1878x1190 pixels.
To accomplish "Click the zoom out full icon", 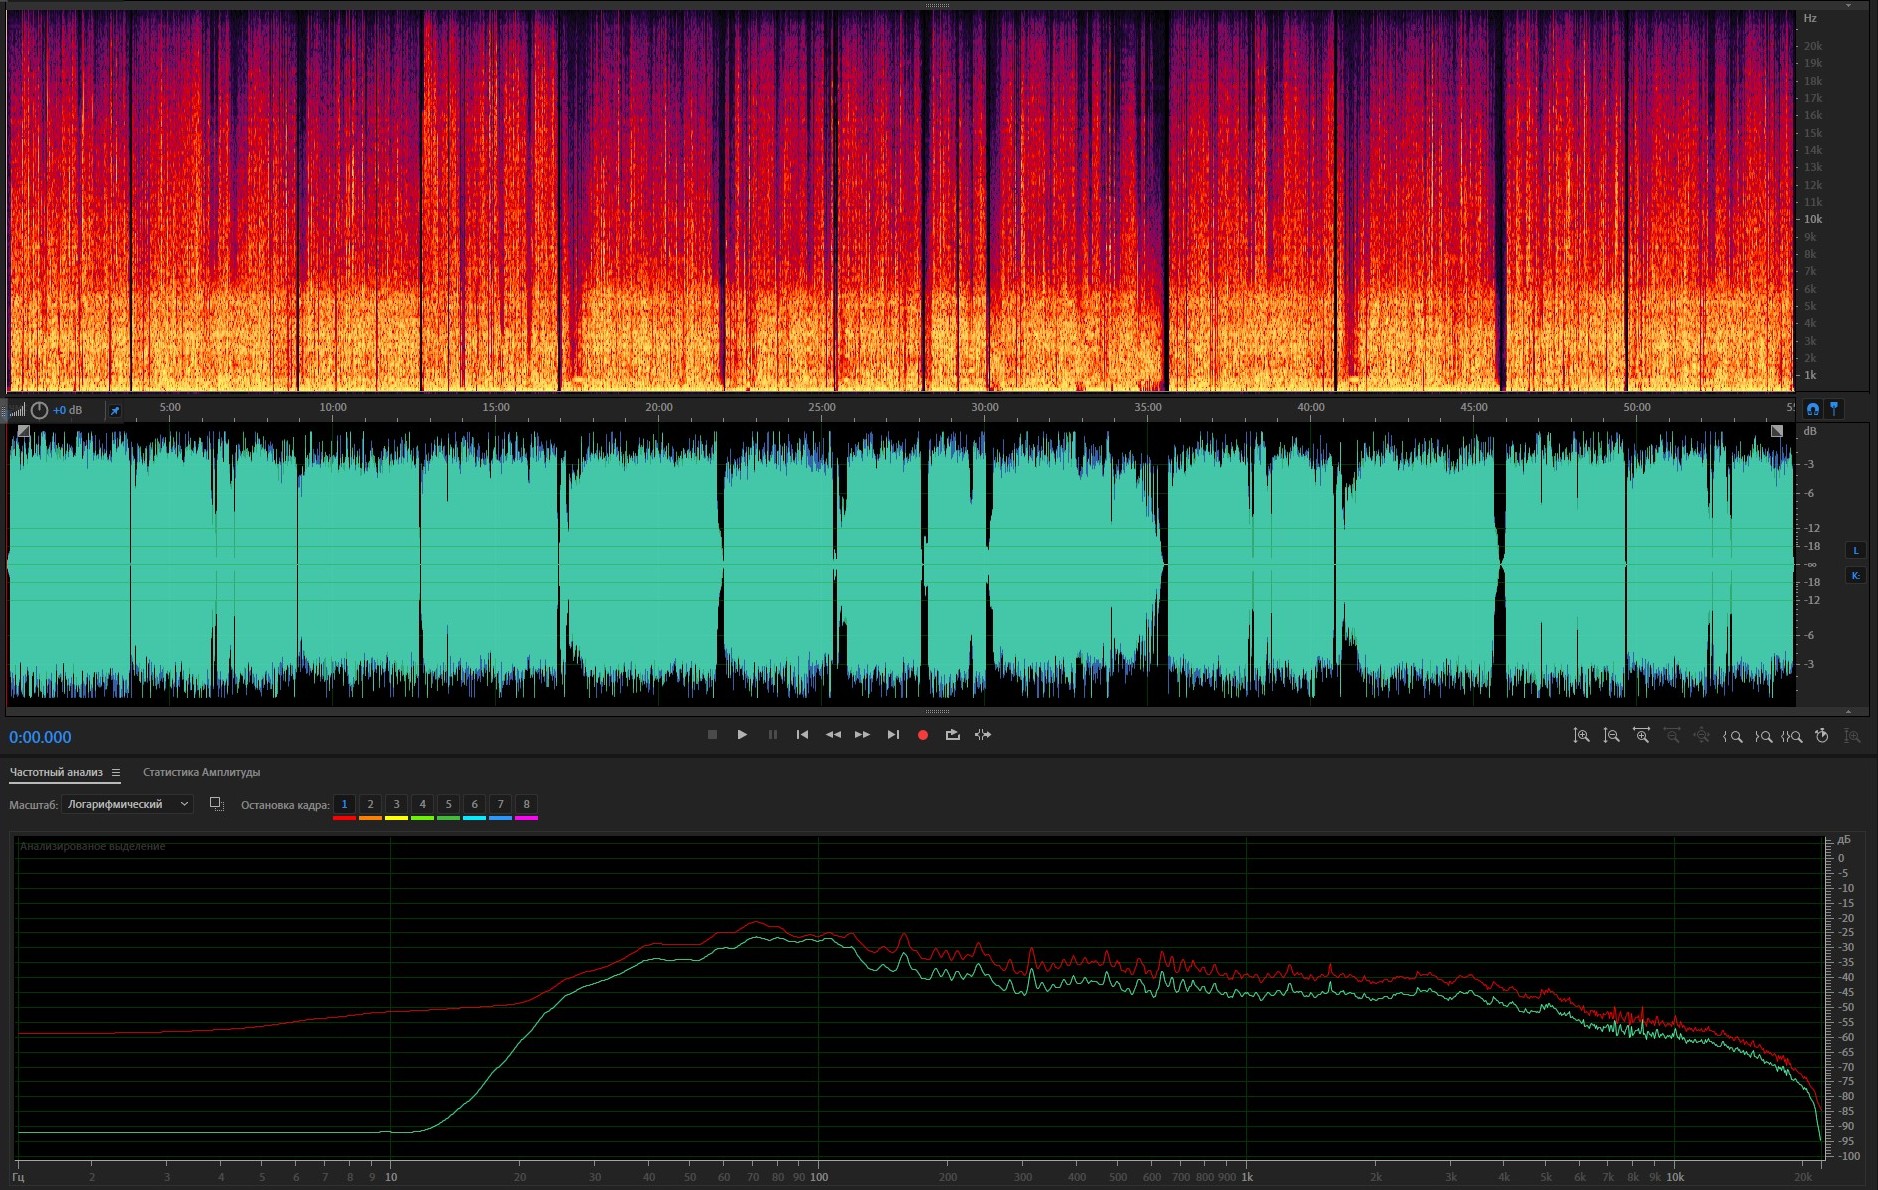I will (x=1701, y=736).
